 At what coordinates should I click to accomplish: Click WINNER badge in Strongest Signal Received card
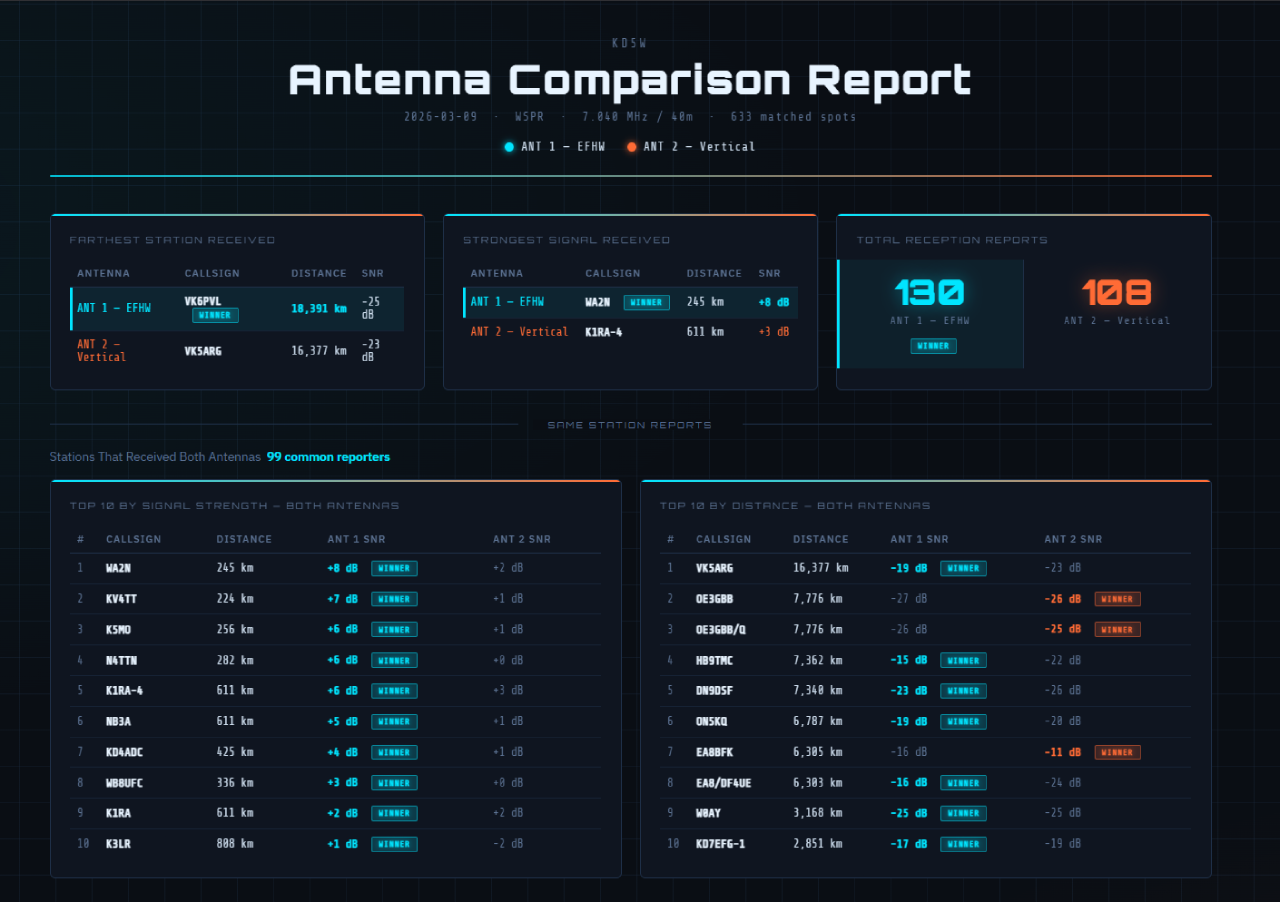coord(646,302)
